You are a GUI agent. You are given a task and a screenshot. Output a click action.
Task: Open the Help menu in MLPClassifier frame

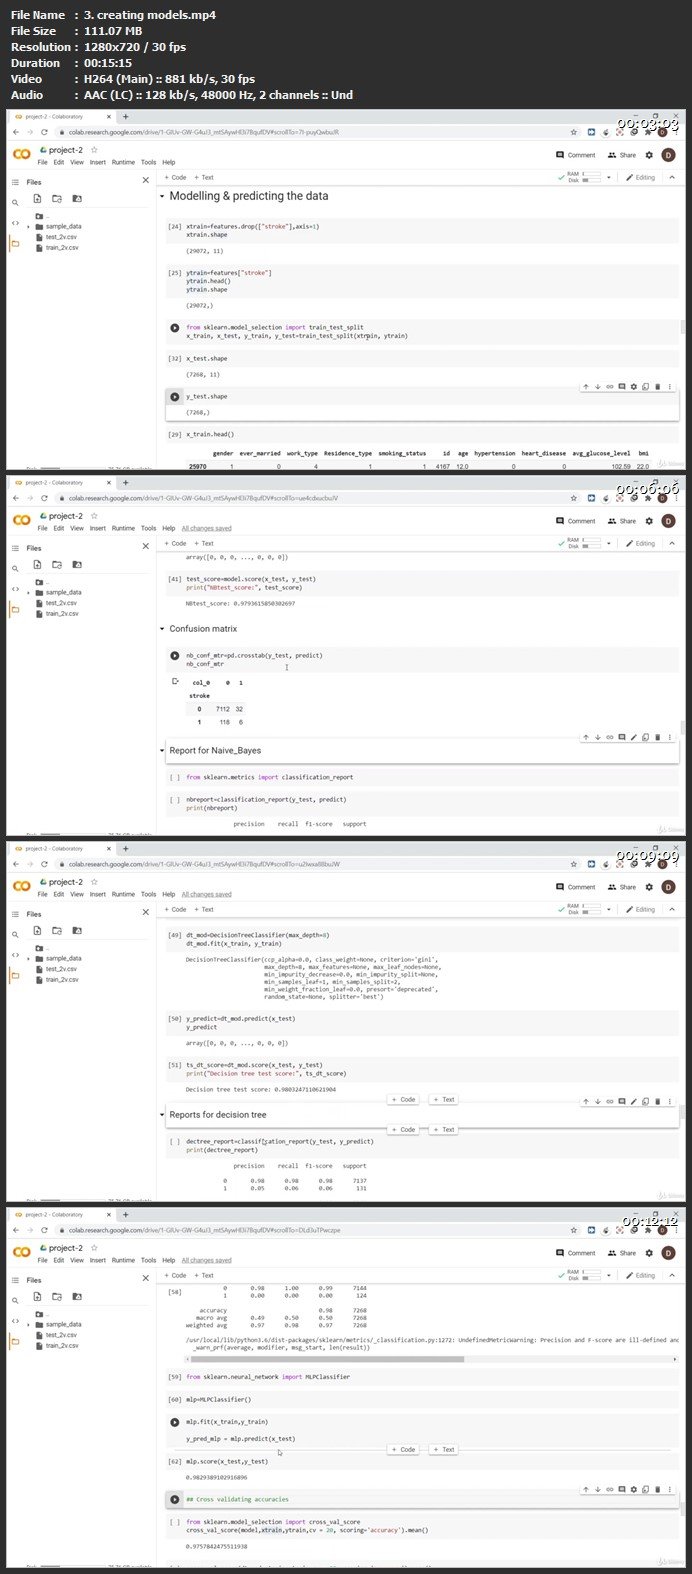click(169, 1260)
